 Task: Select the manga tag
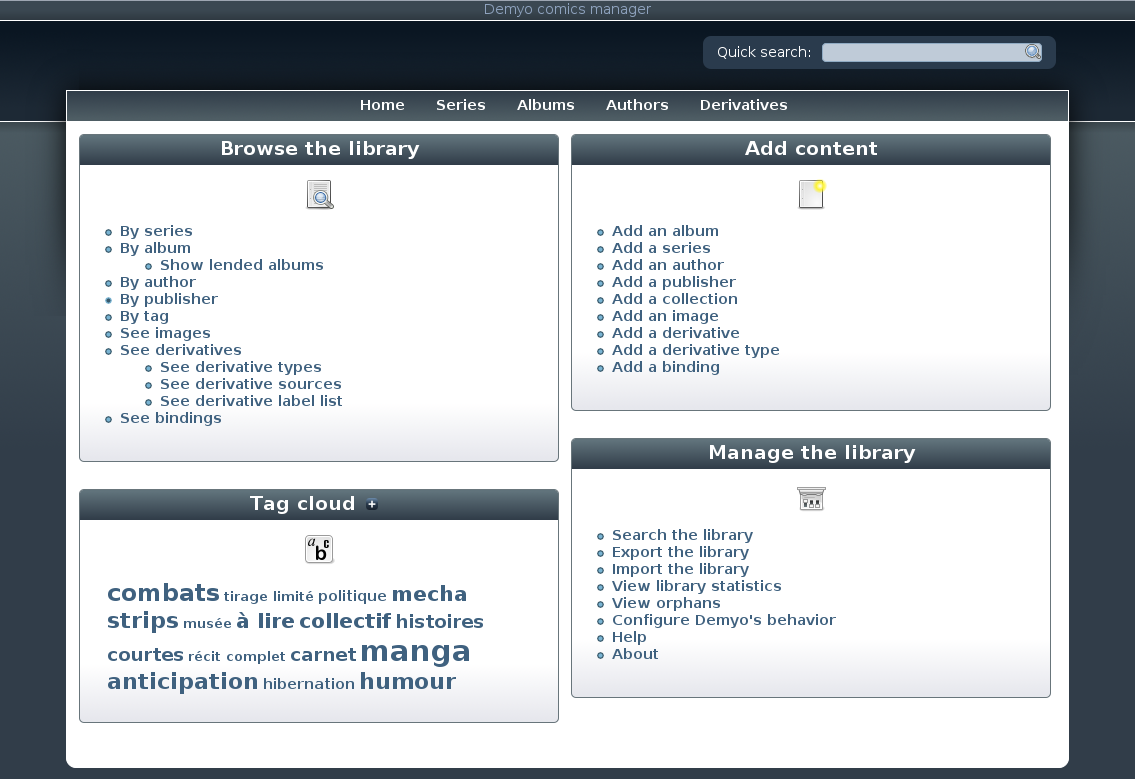(x=415, y=652)
